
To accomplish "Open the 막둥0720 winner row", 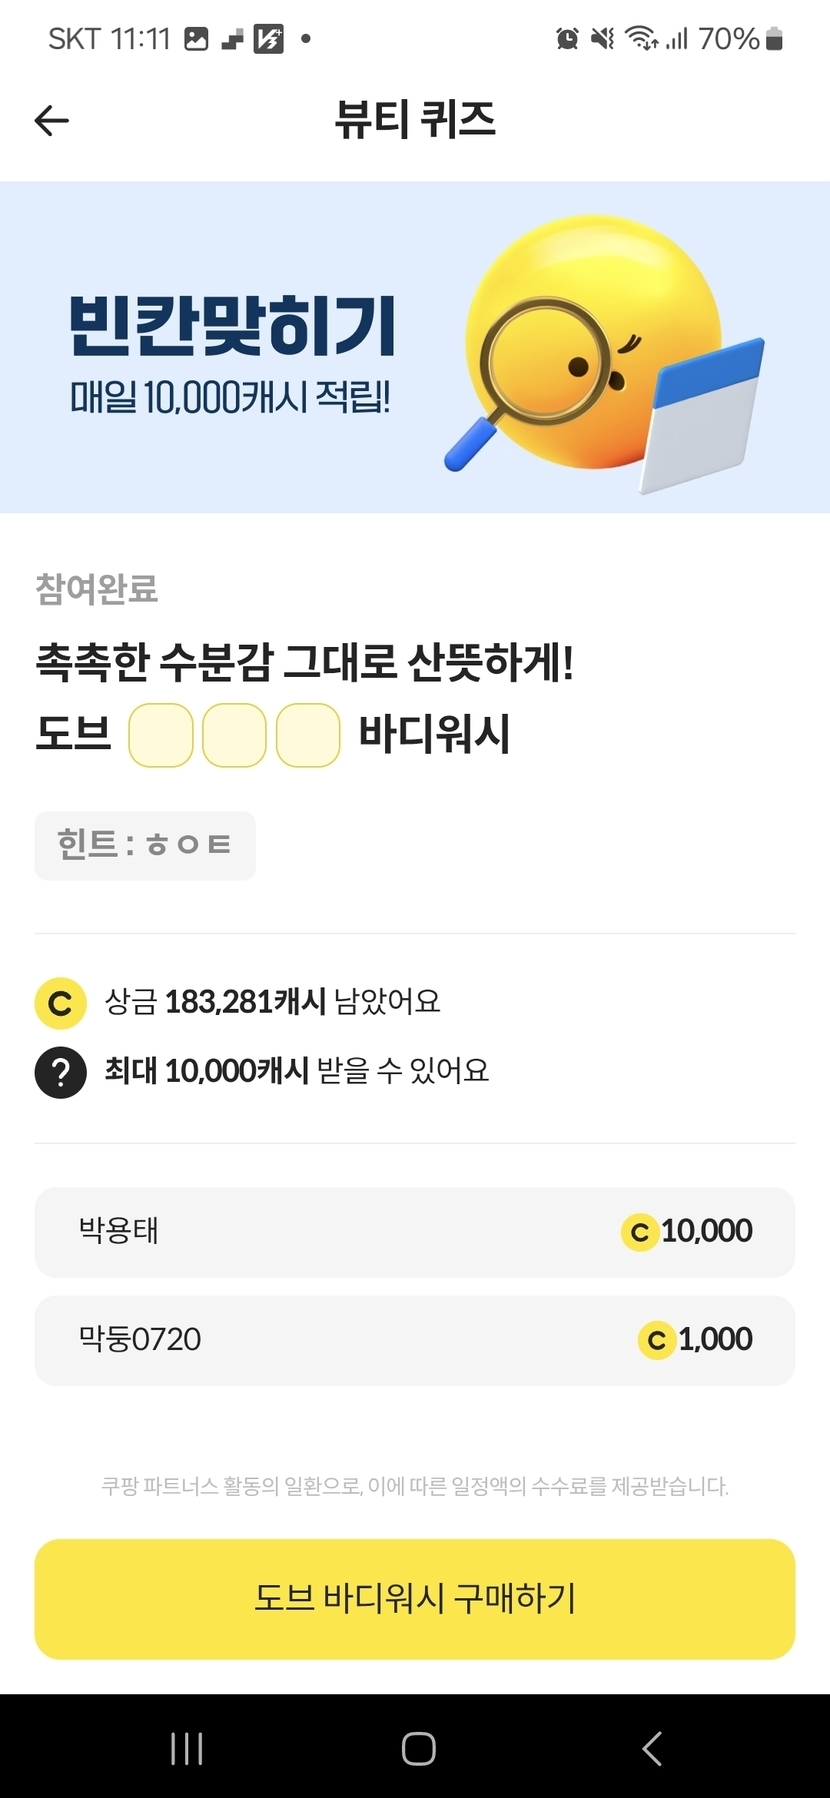I will click(x=415, y=1340).
